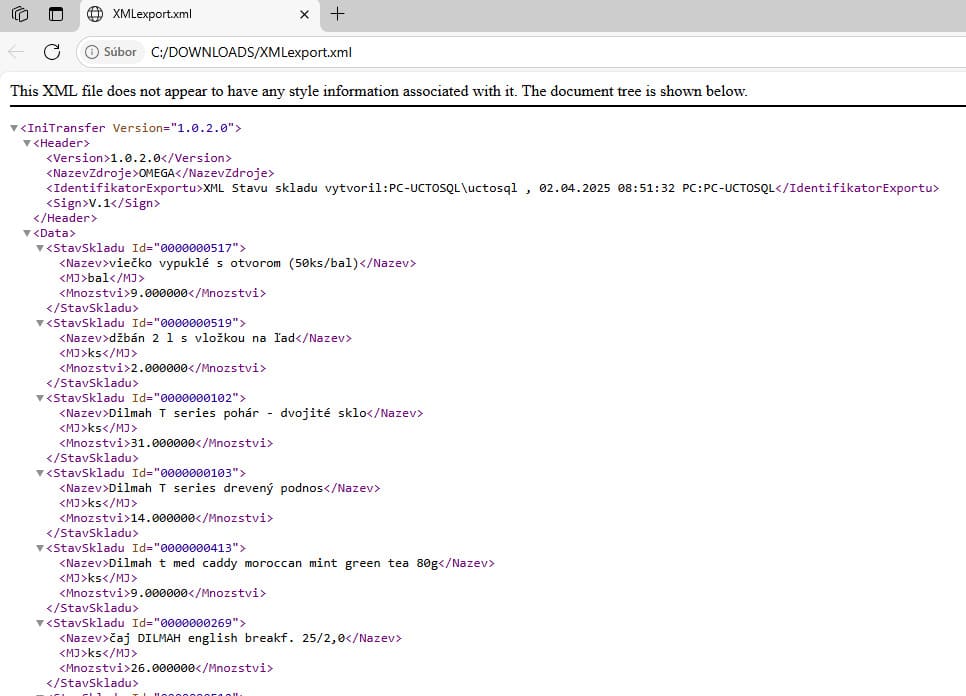Click the IdentifikatorExportu line
Screen dimensions: 966x696
coord(492,188)
